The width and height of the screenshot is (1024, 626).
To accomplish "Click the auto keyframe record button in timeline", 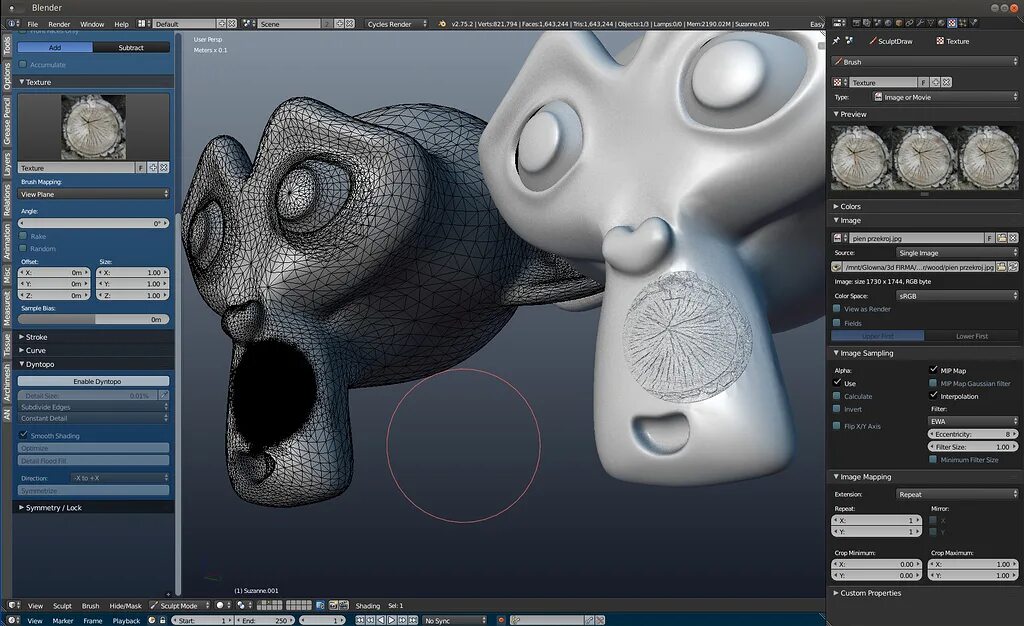I will [501, 620].
